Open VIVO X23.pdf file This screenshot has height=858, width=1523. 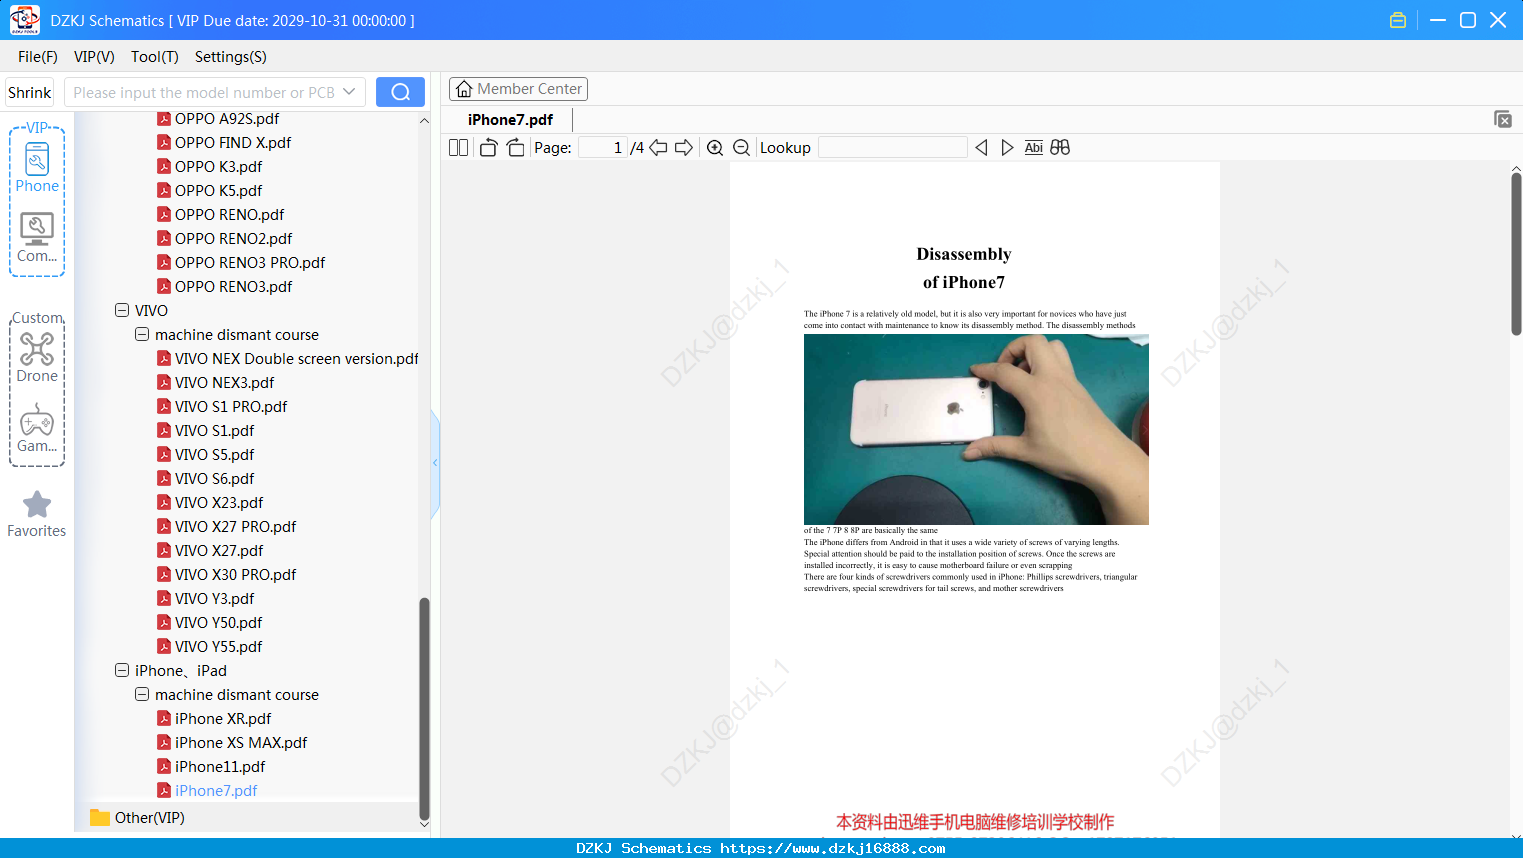(x=210, y=502)
